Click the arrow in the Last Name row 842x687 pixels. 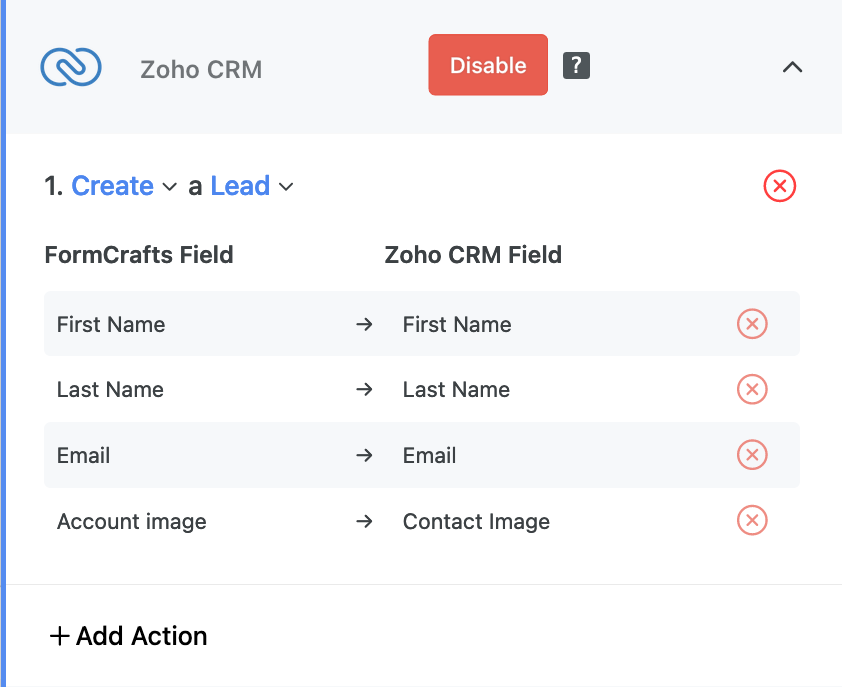365,389
